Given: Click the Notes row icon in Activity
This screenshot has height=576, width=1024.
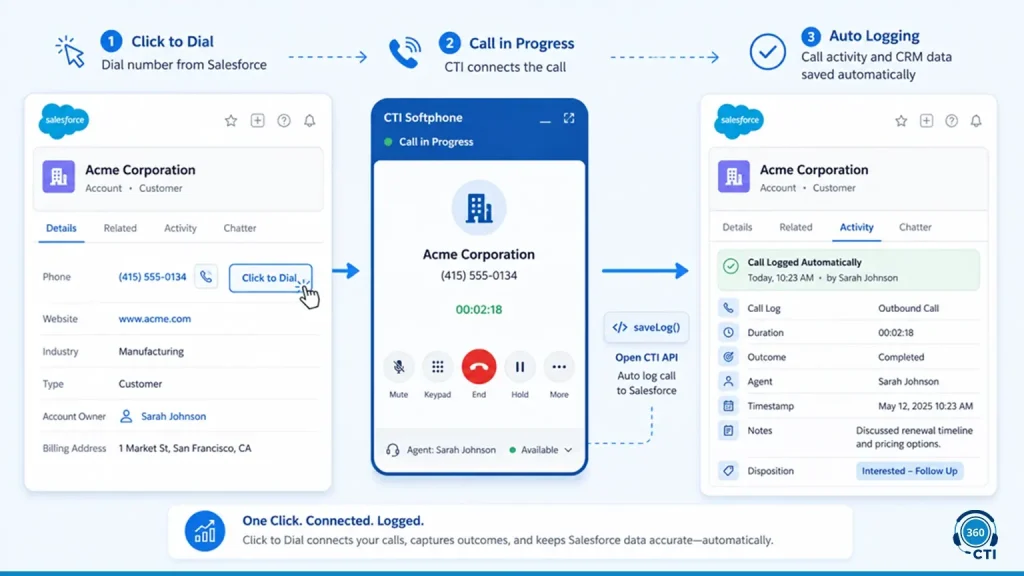Looking at the screenshot, I should point(728,430).
